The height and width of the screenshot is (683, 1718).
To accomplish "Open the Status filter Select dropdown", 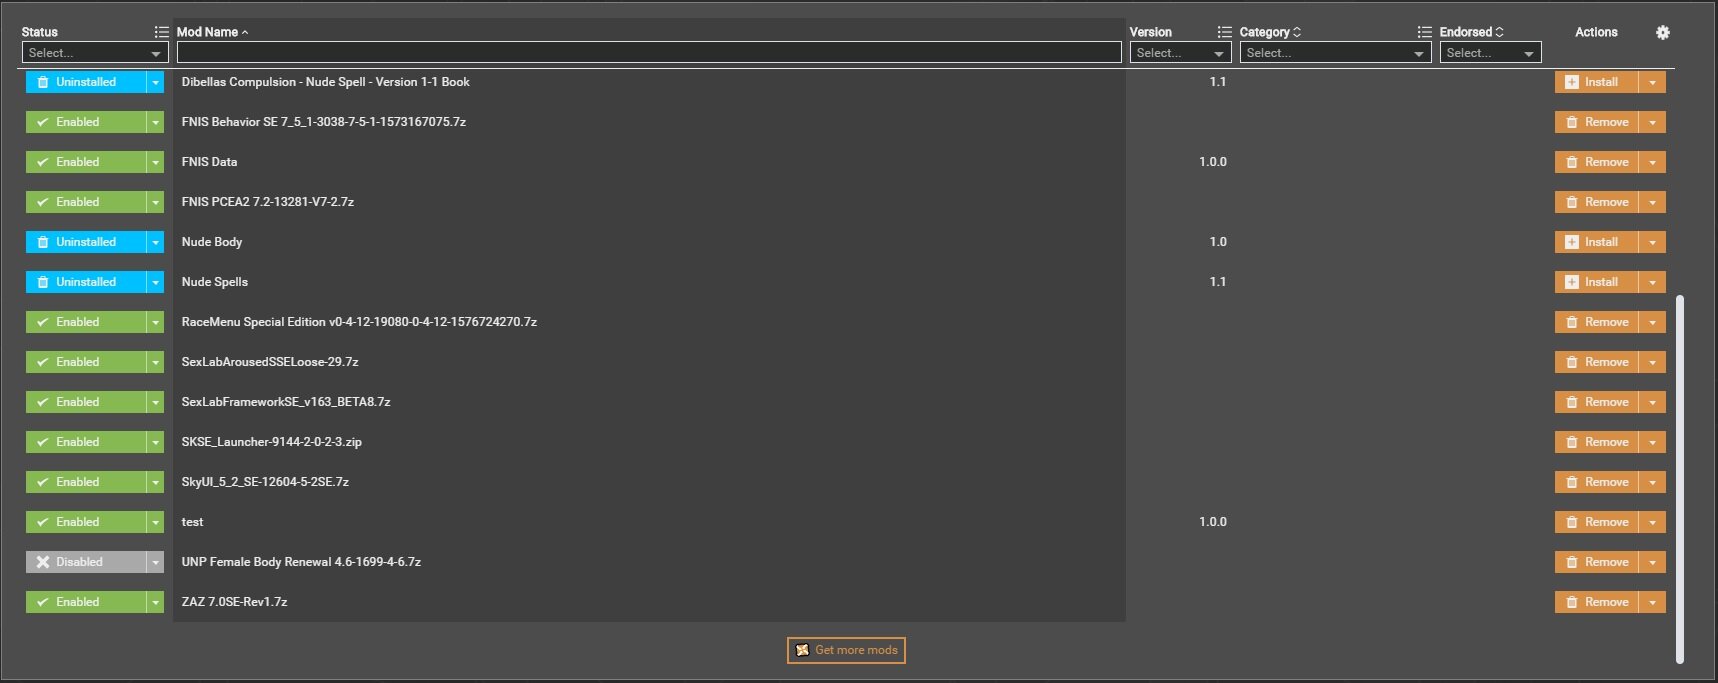I will click(x=95, y=53).
